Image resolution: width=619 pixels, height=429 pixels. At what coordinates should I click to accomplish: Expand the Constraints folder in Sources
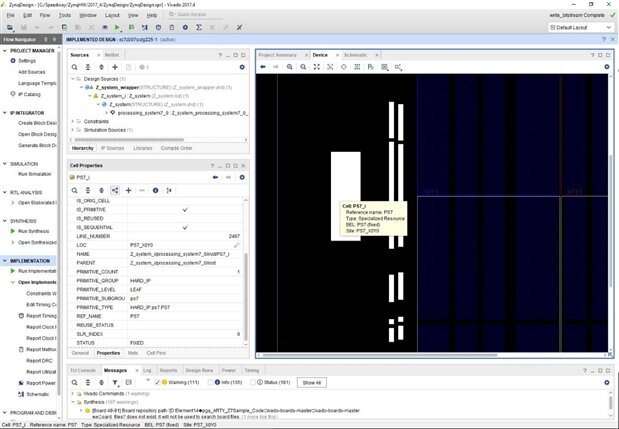[73, 121]
